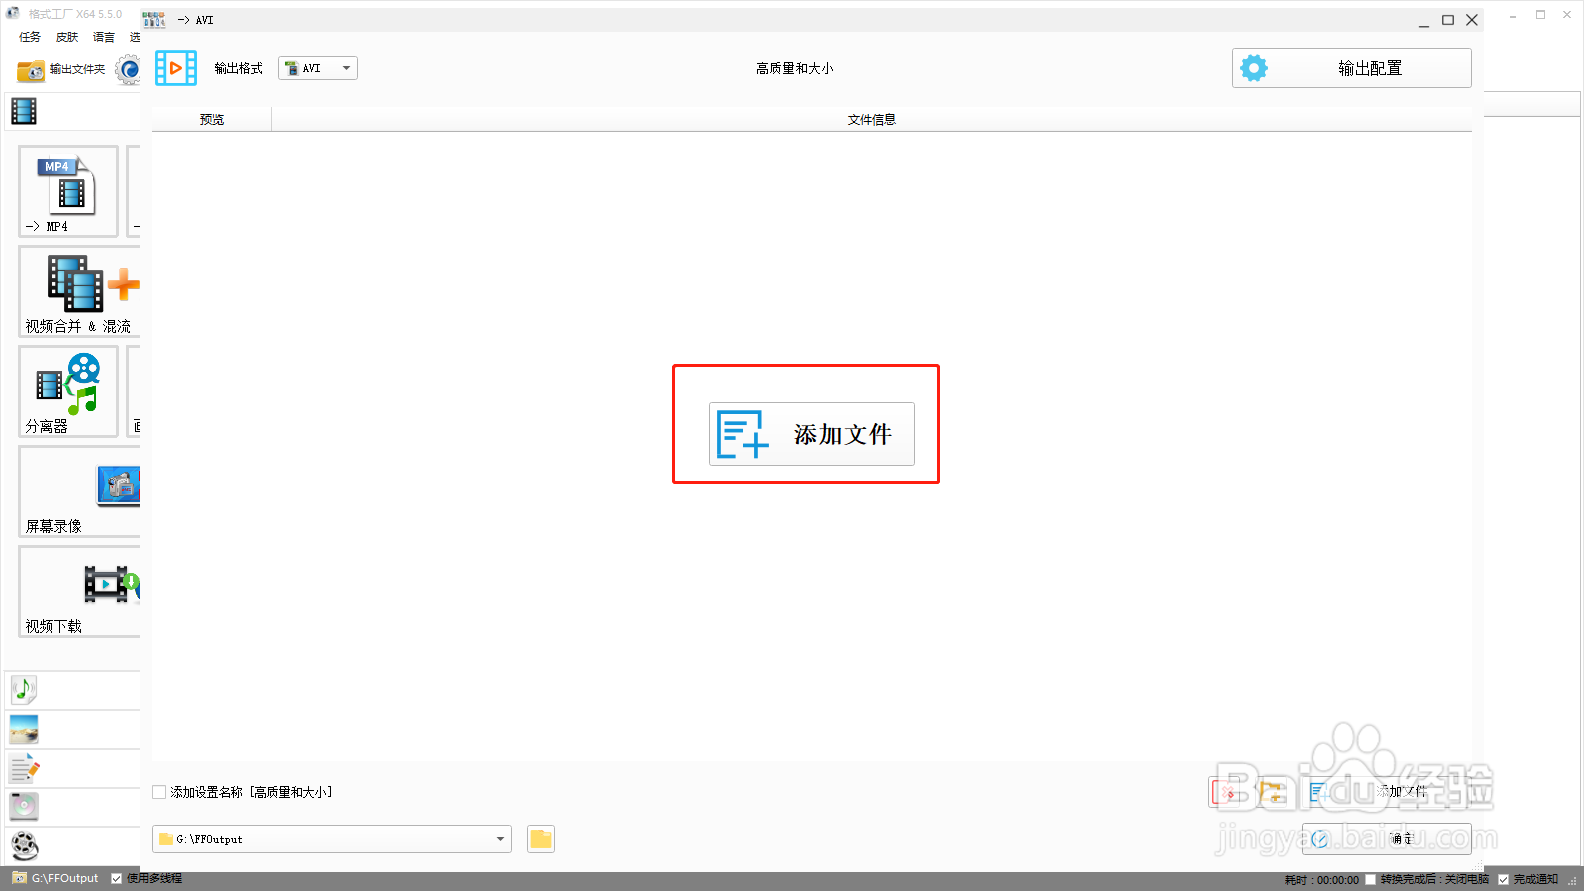Expand the utilities category with the film reel icon
The height and width of the screenshot is (891, 1584).
pyautogui.click(x=24, y=846)
